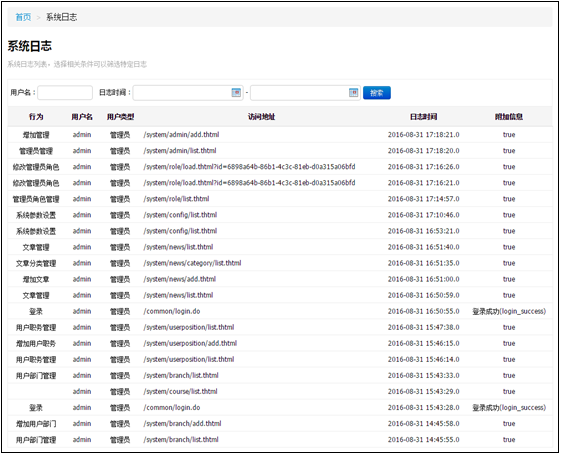Click the 访问地址 column header
This screenshot has width=561, height=455.
[x=262, y=117]
